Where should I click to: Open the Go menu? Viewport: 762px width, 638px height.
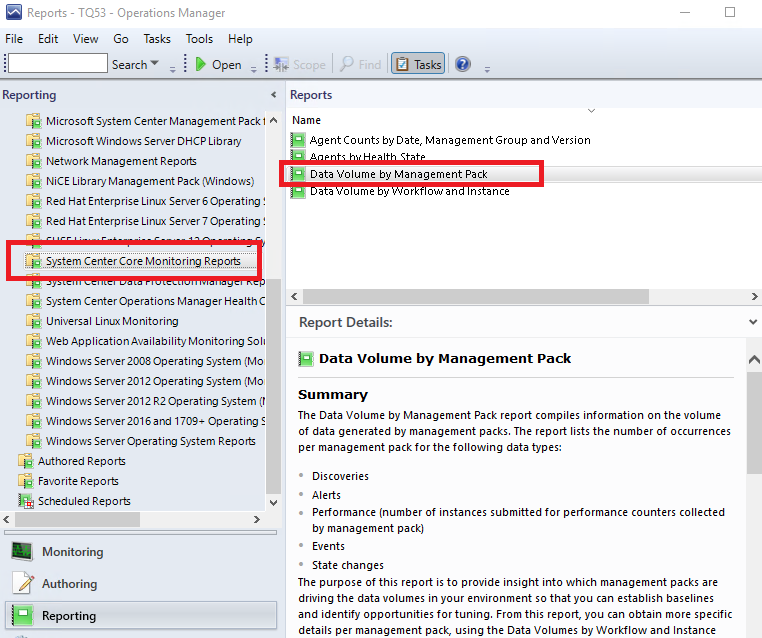121,39
